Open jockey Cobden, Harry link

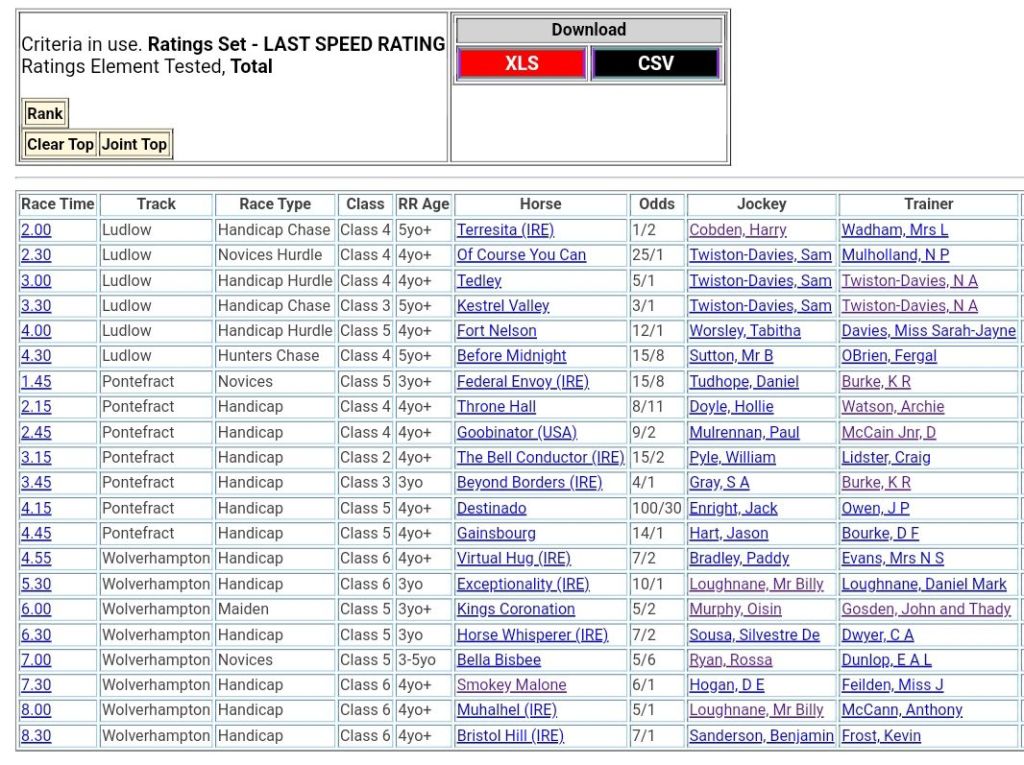pyautogui.click(x=737, y=230)
